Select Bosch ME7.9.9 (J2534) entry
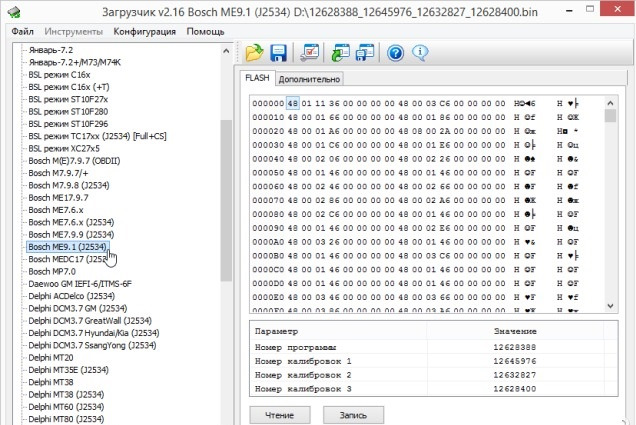 click(x=71, y=234)
